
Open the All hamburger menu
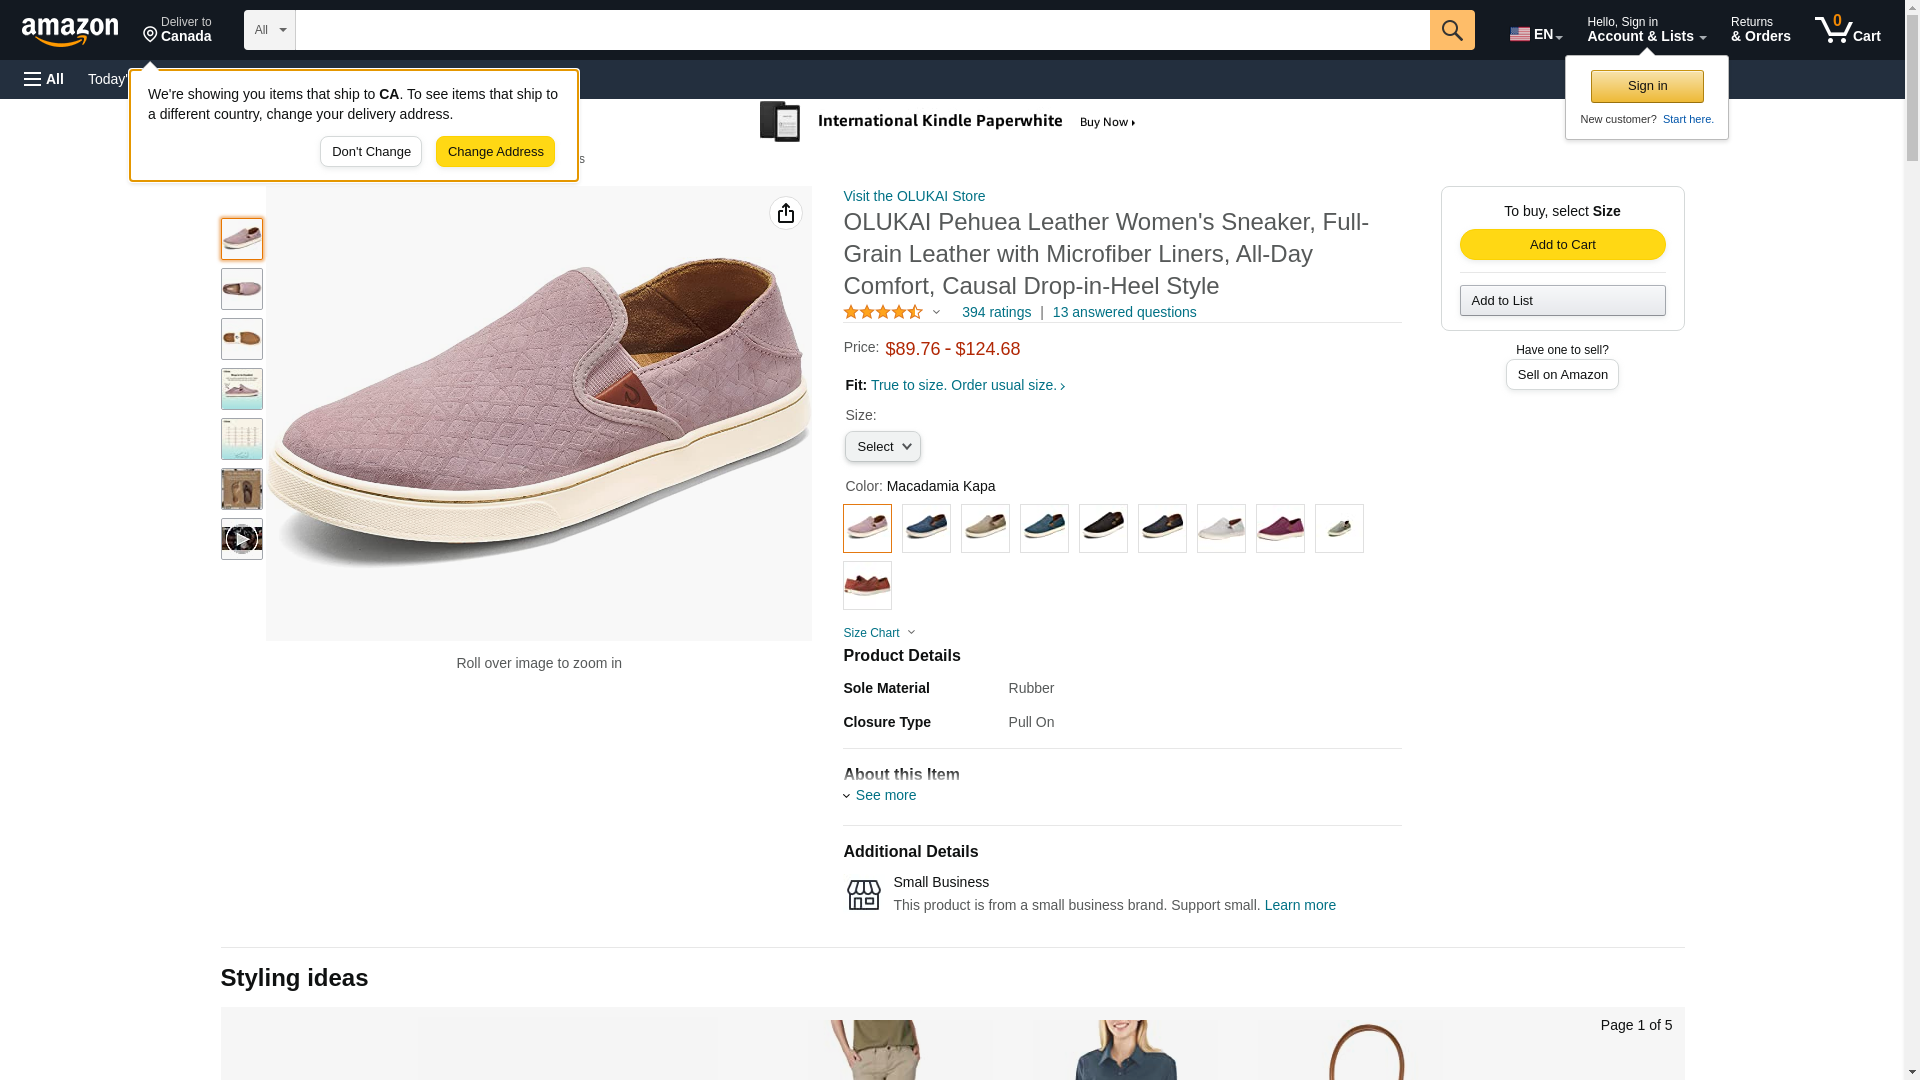[44, 79]
